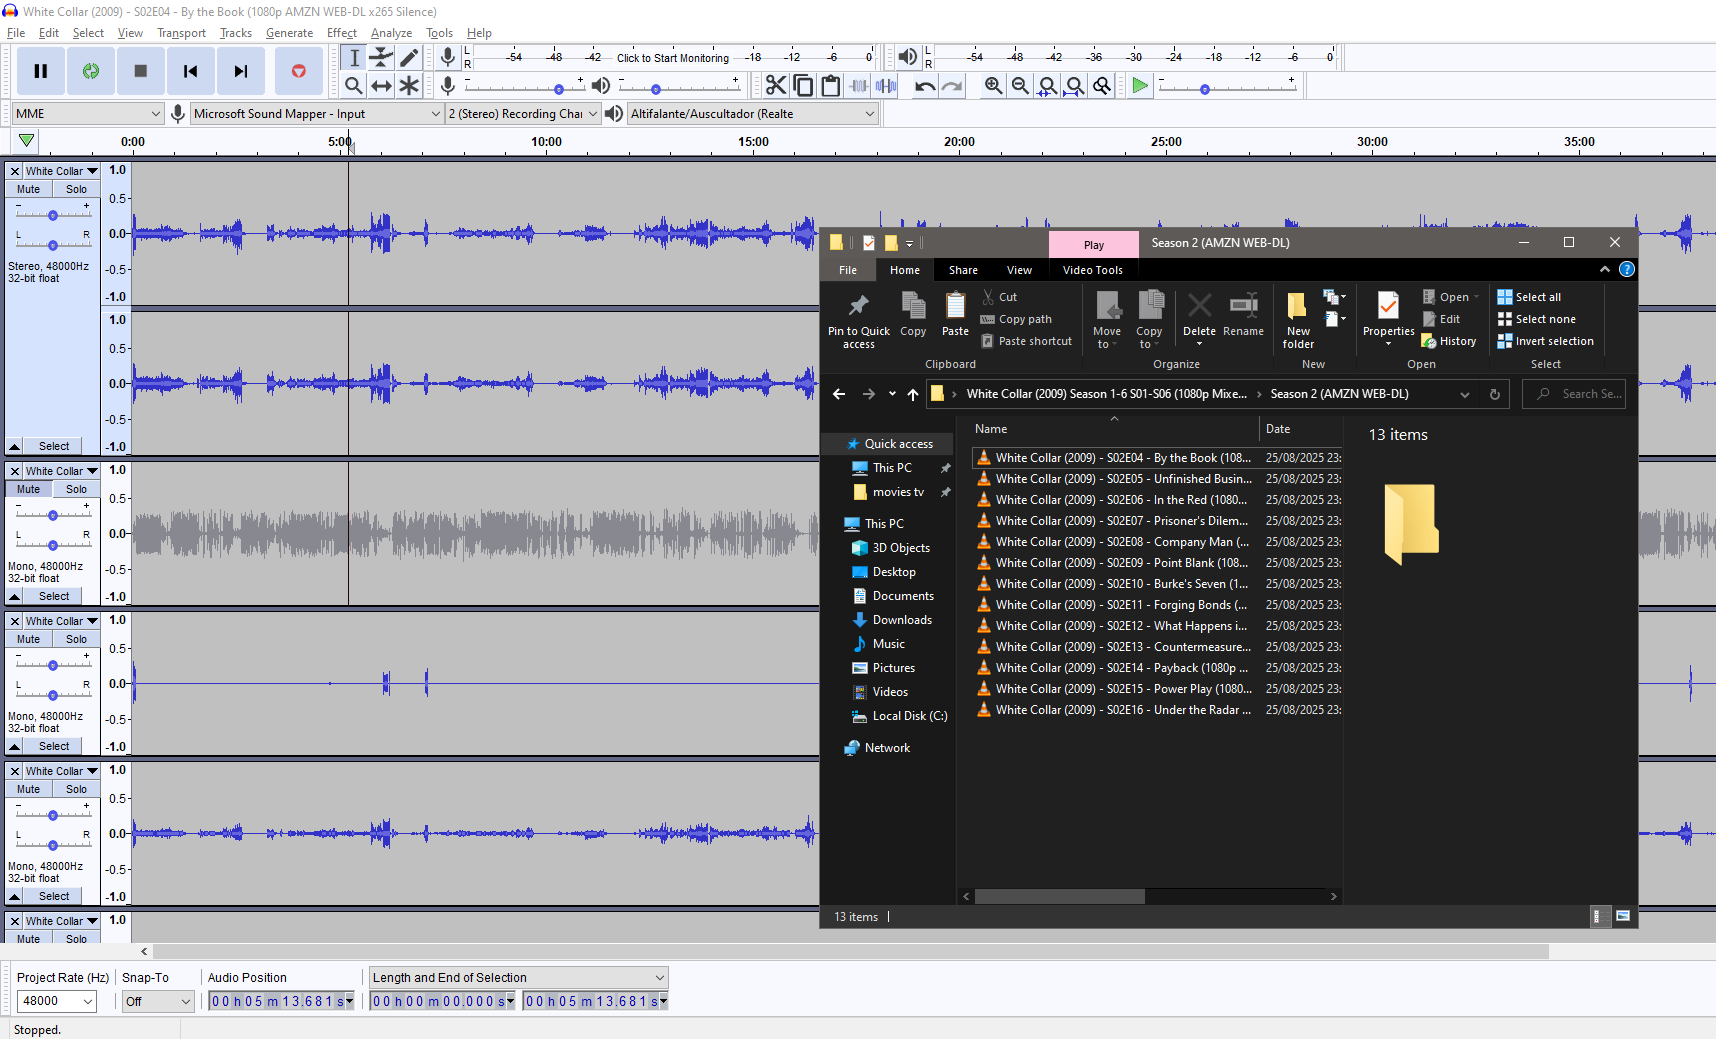The width and height of the screenshot is (1716, 1039).
Task: Click the playback meter speaker icon
Action: tap(907, 57)
